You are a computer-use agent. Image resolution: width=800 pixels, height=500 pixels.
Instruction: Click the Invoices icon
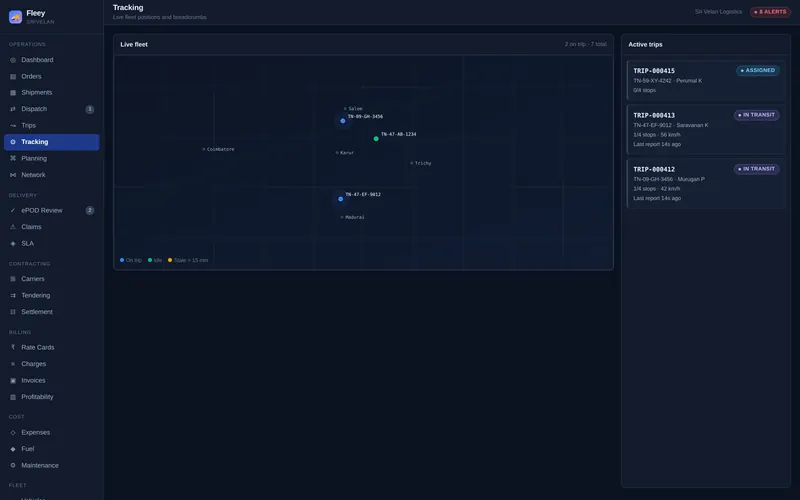[x=13, y=381]
